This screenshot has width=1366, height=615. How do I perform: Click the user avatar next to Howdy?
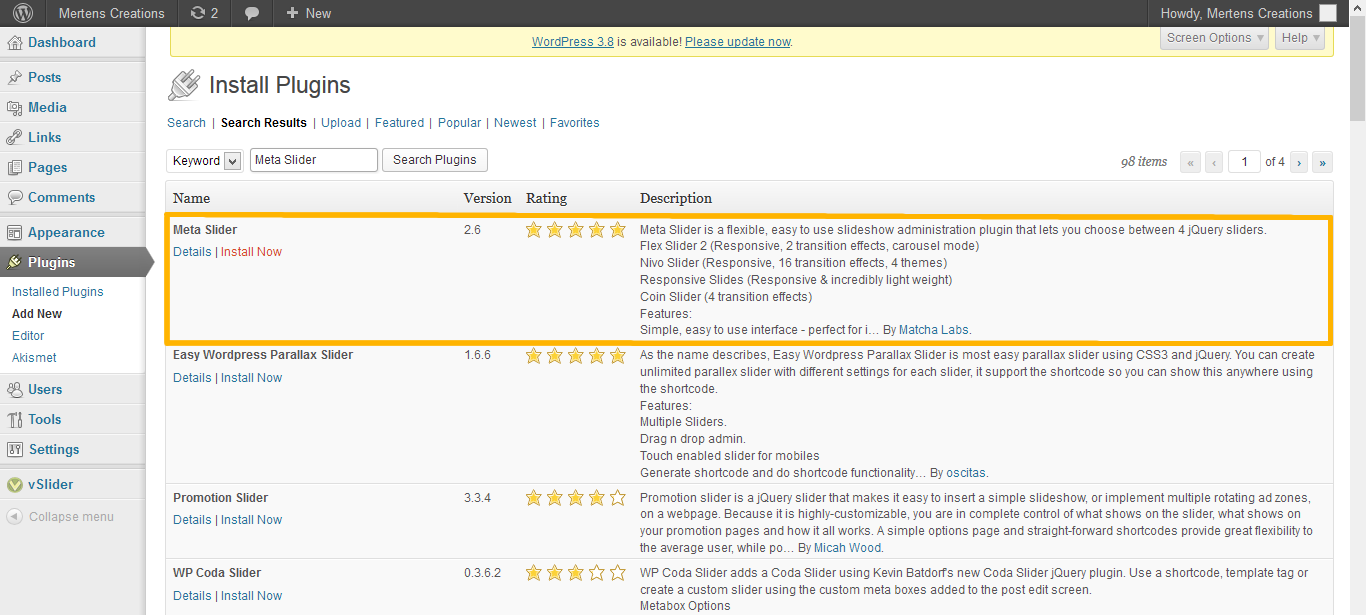pos(1328,13)
